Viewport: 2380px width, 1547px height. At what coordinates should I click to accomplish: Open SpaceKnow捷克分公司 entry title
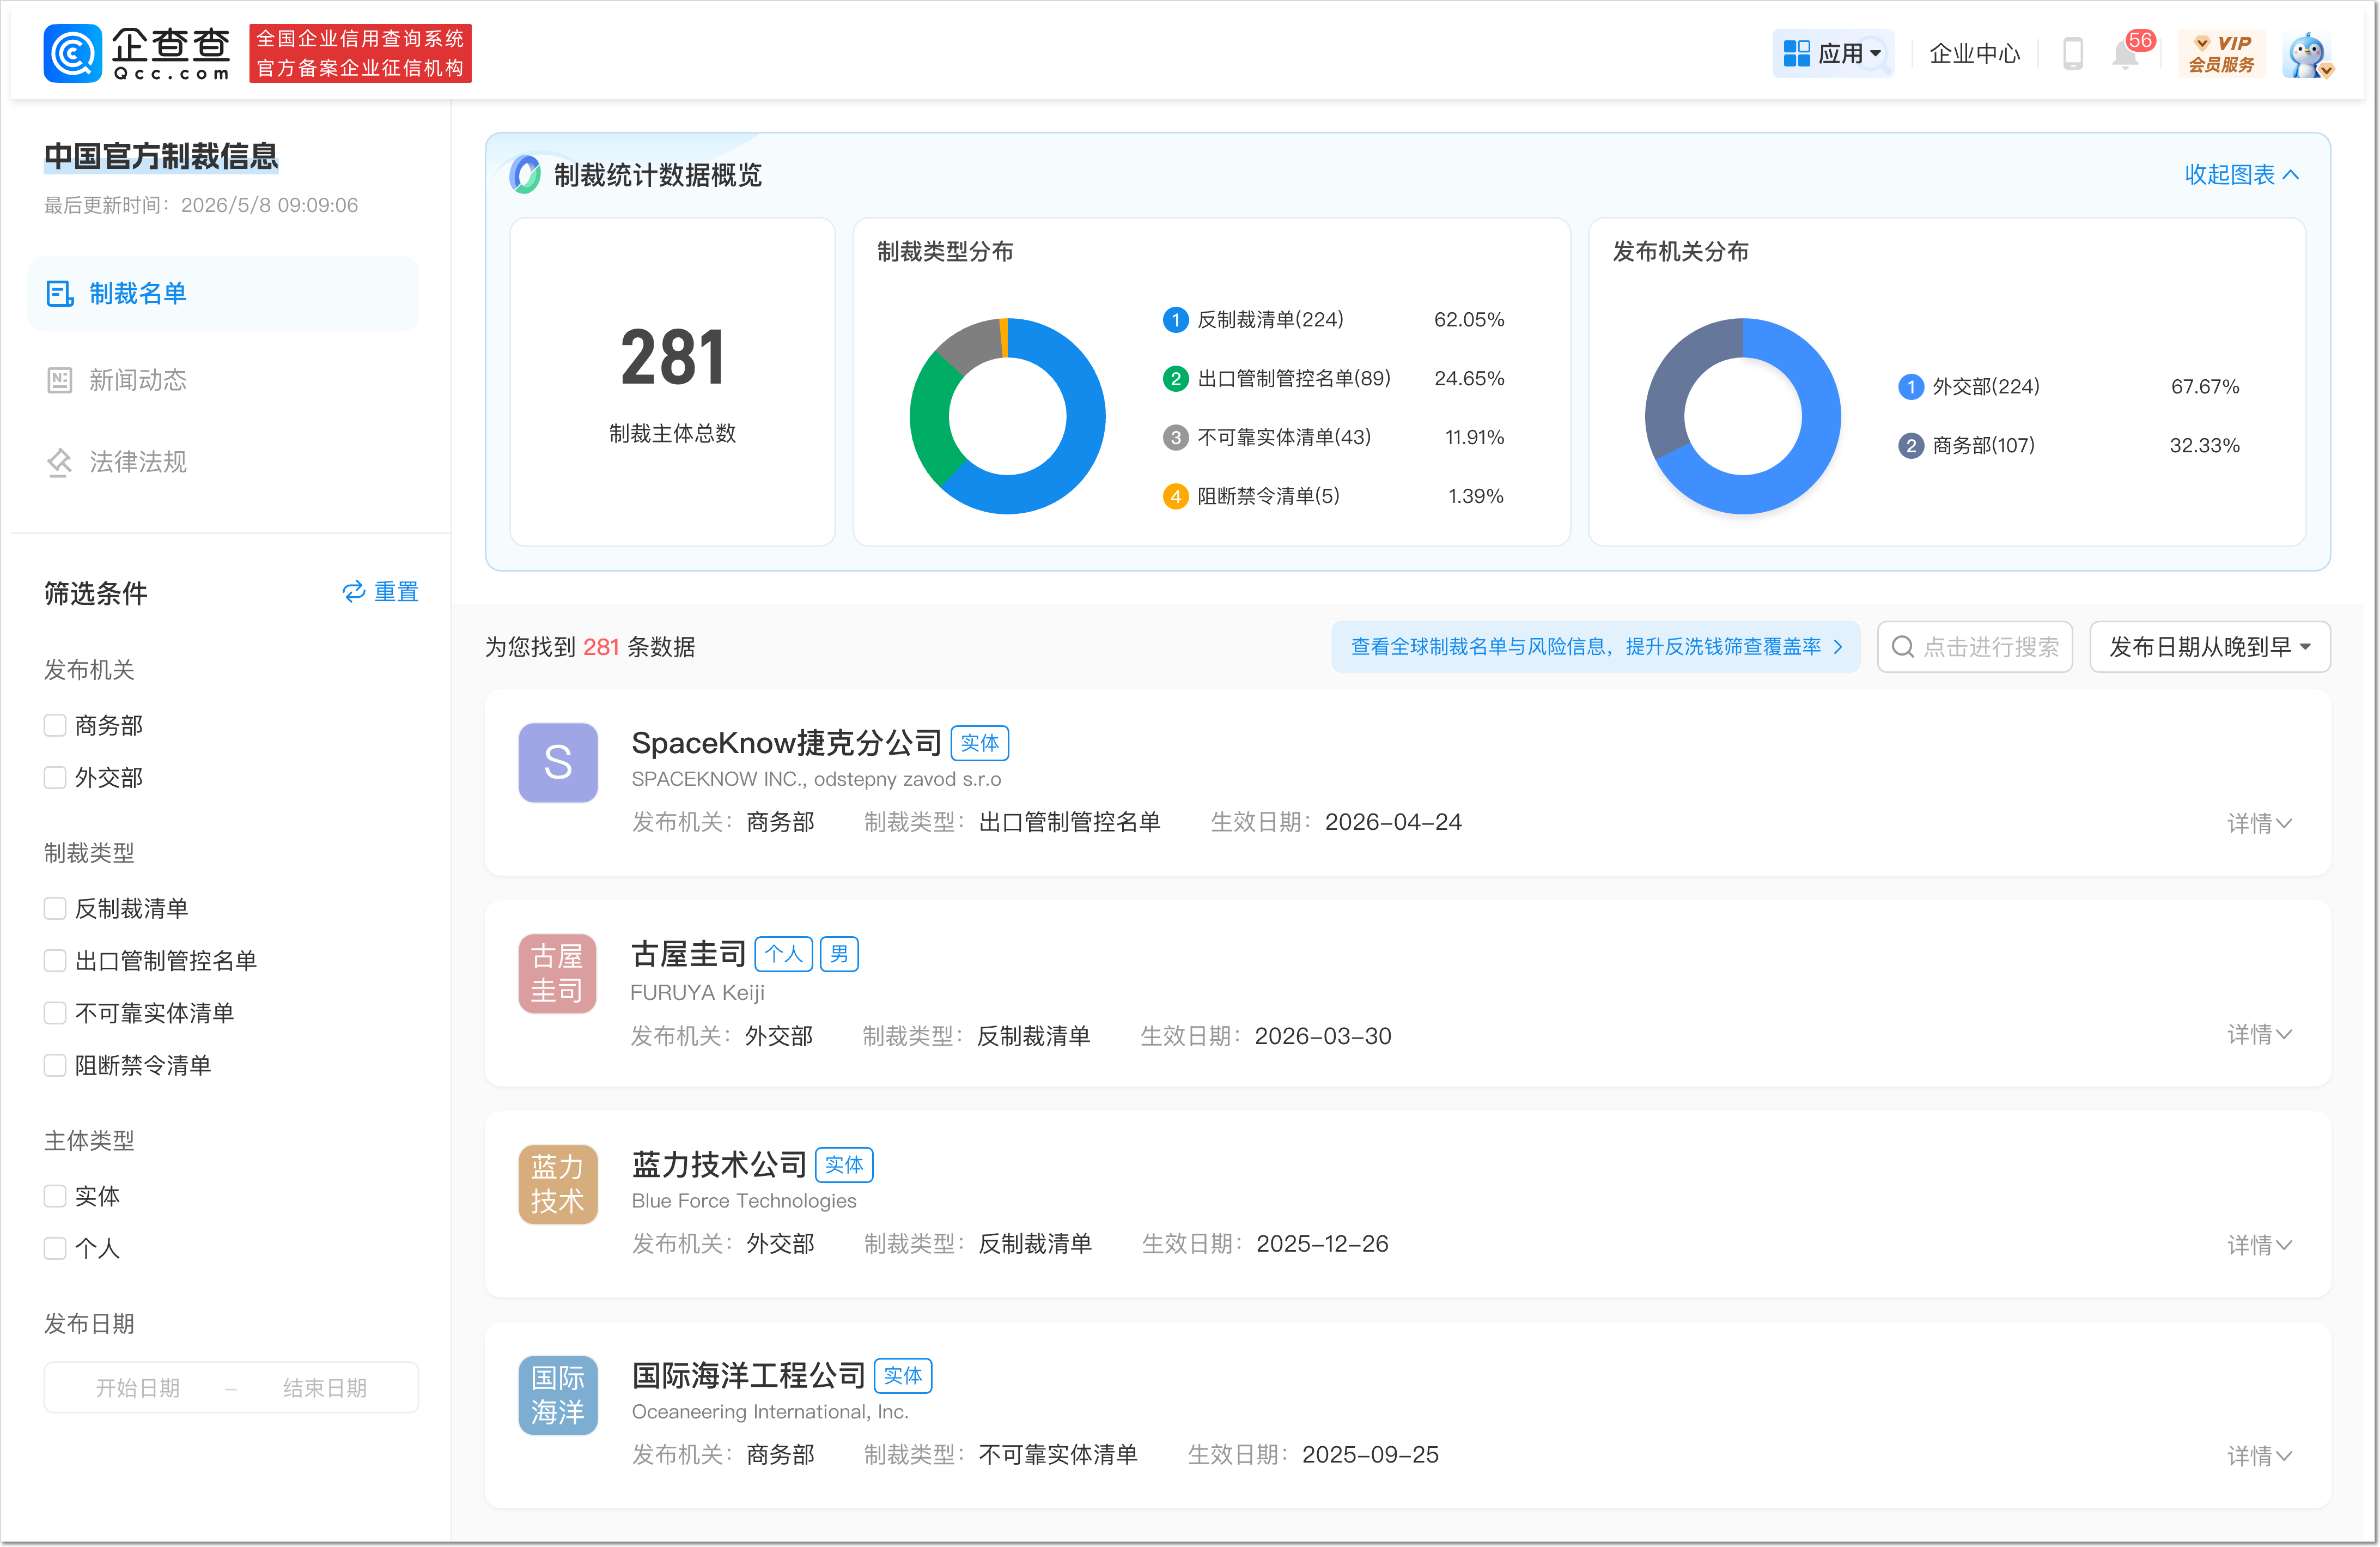click(786, 743)
